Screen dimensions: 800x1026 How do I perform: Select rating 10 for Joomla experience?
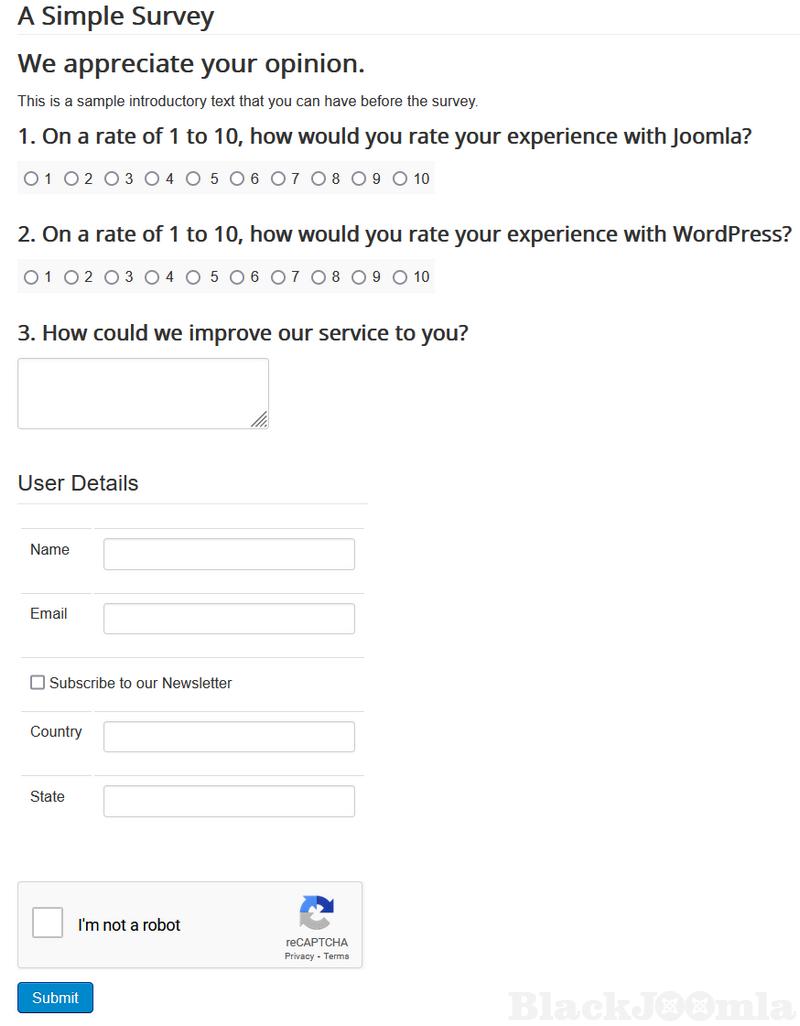[x=400, y=179]
